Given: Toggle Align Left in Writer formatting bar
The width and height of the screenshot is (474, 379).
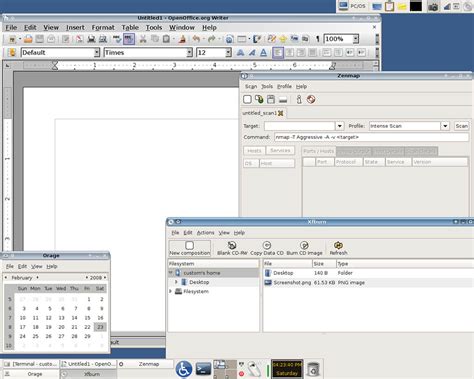Looking at the screenshot, I should 278,52.
